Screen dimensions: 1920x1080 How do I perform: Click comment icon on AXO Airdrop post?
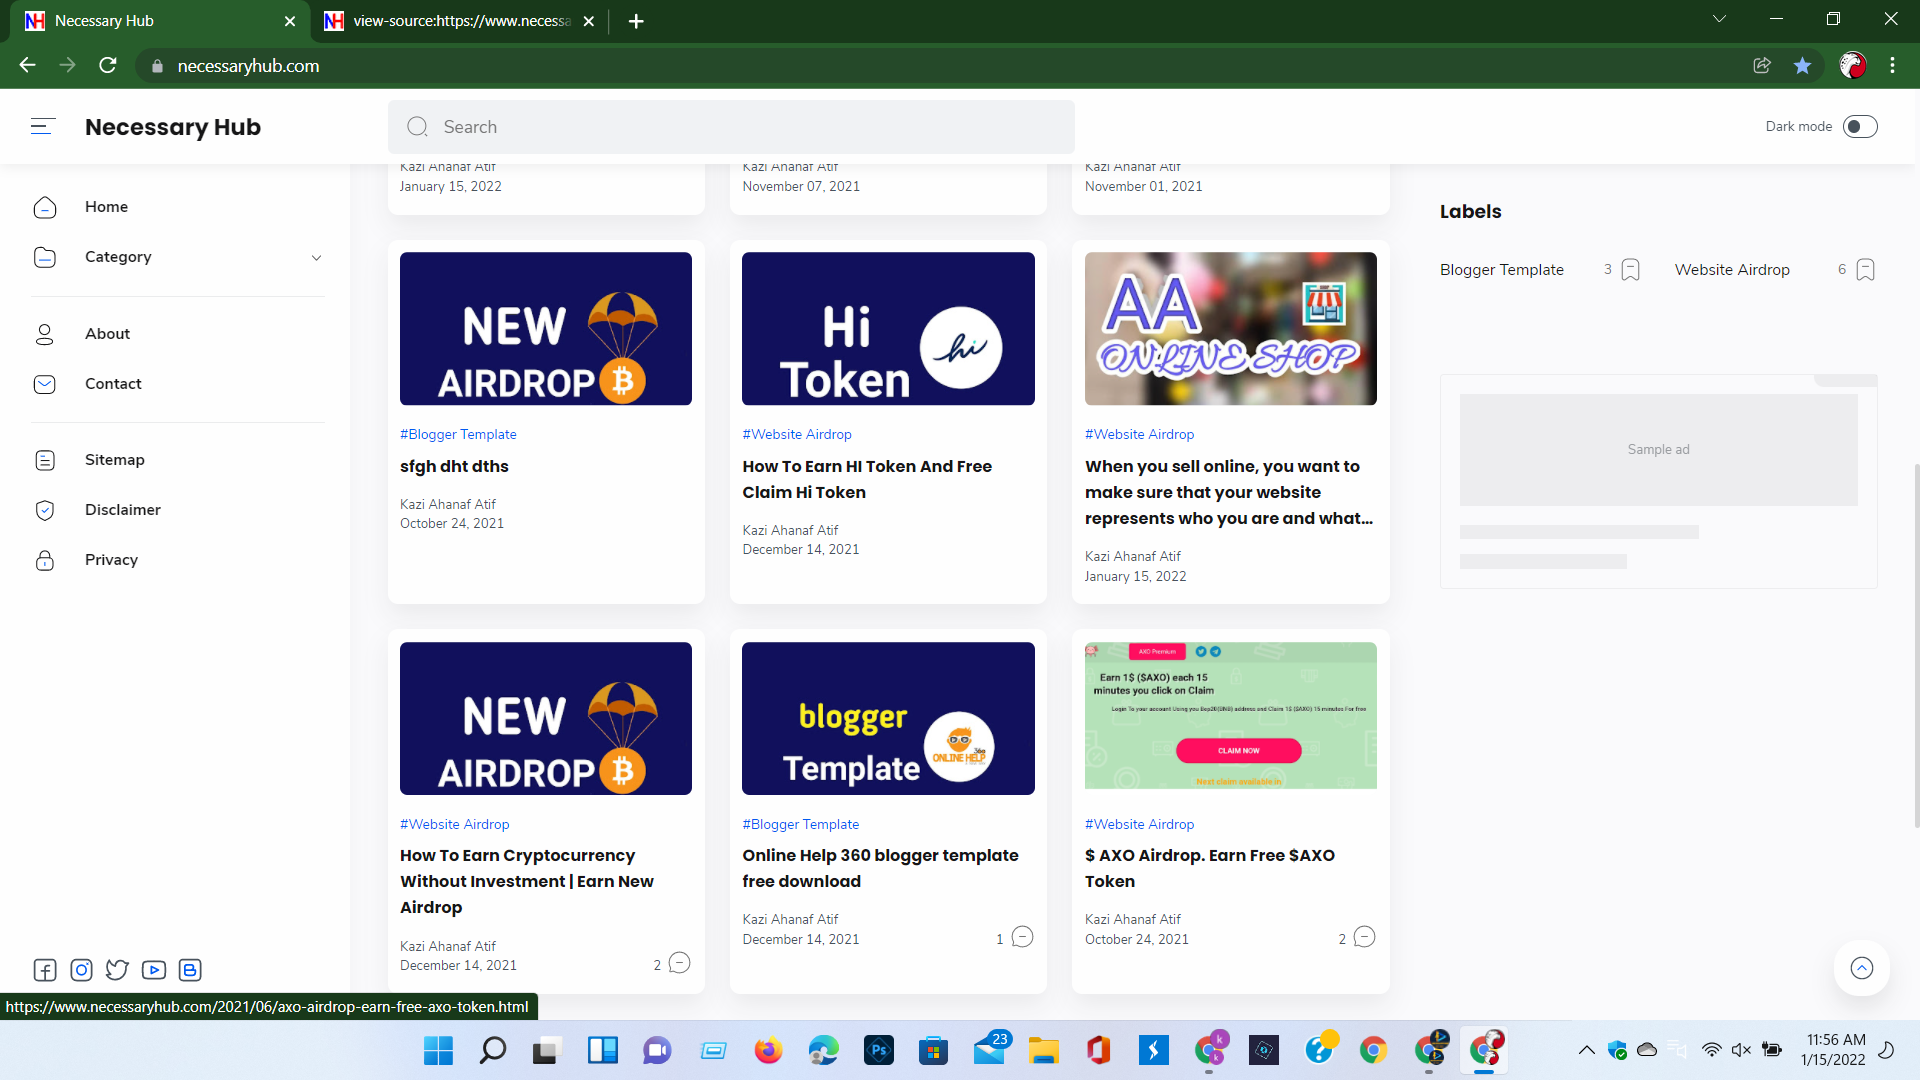pos(1364,938)
